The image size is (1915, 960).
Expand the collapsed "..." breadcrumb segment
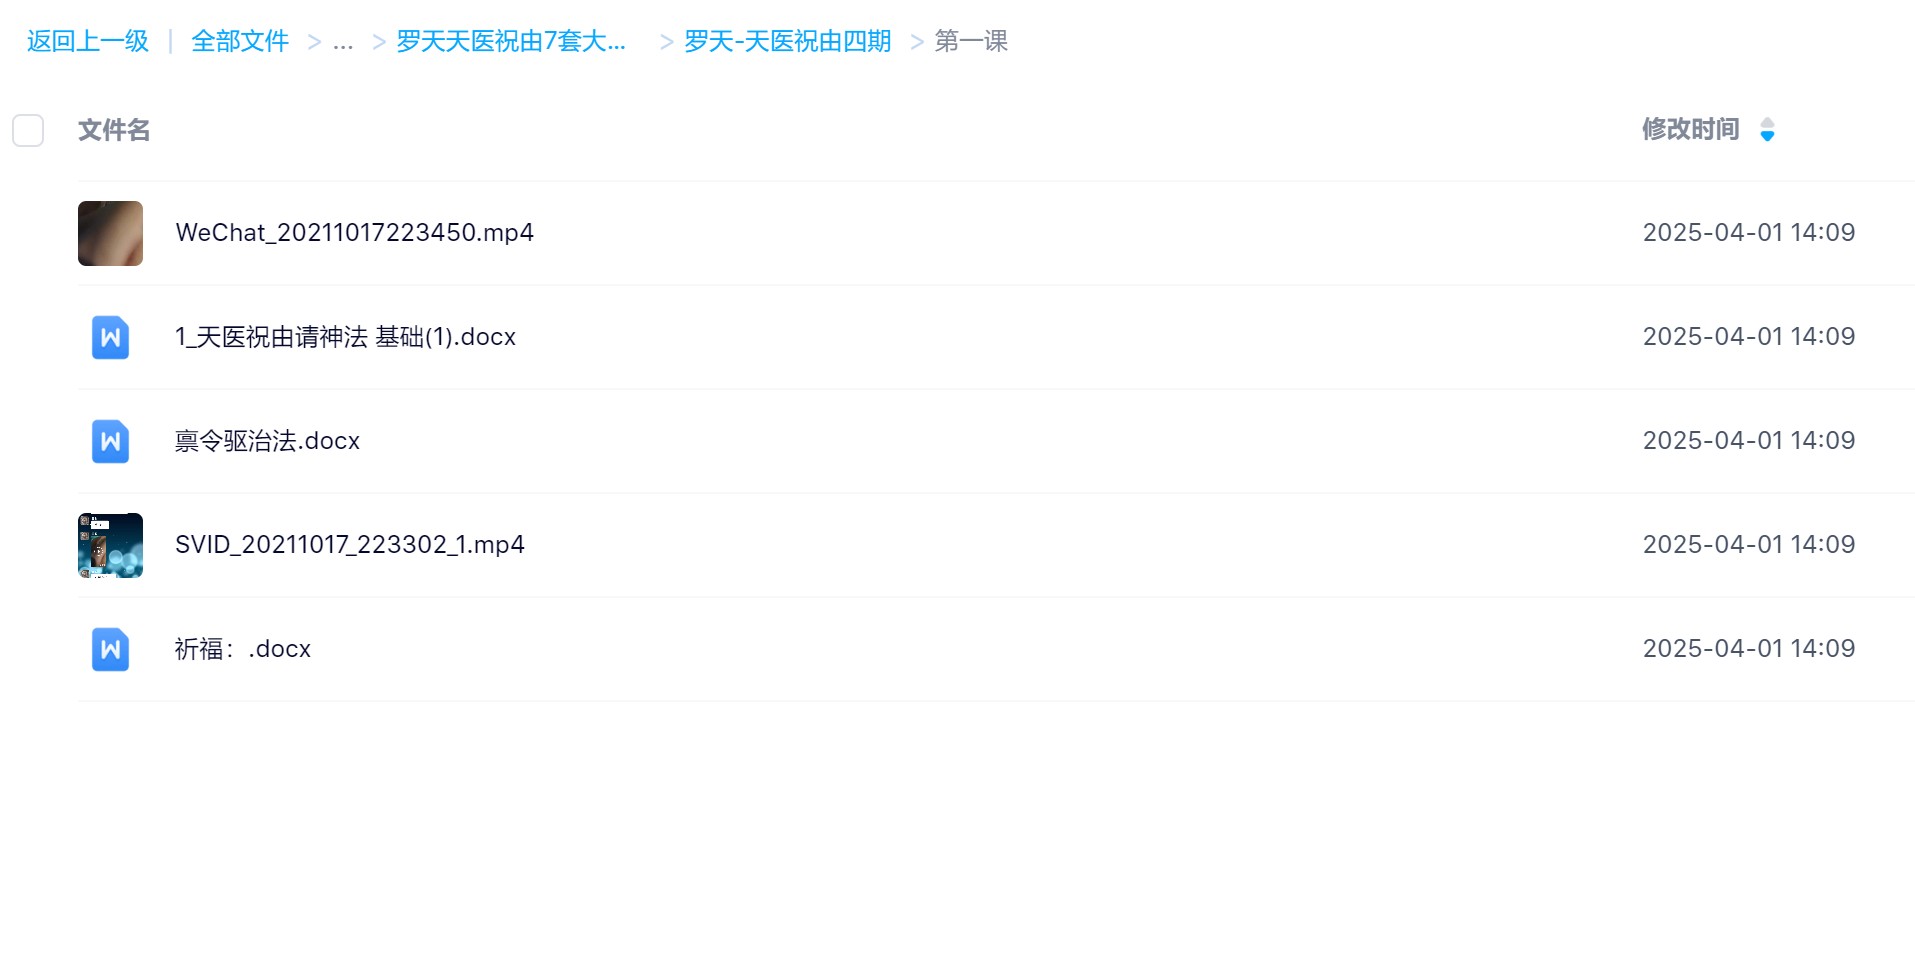[x=343, y=42]
